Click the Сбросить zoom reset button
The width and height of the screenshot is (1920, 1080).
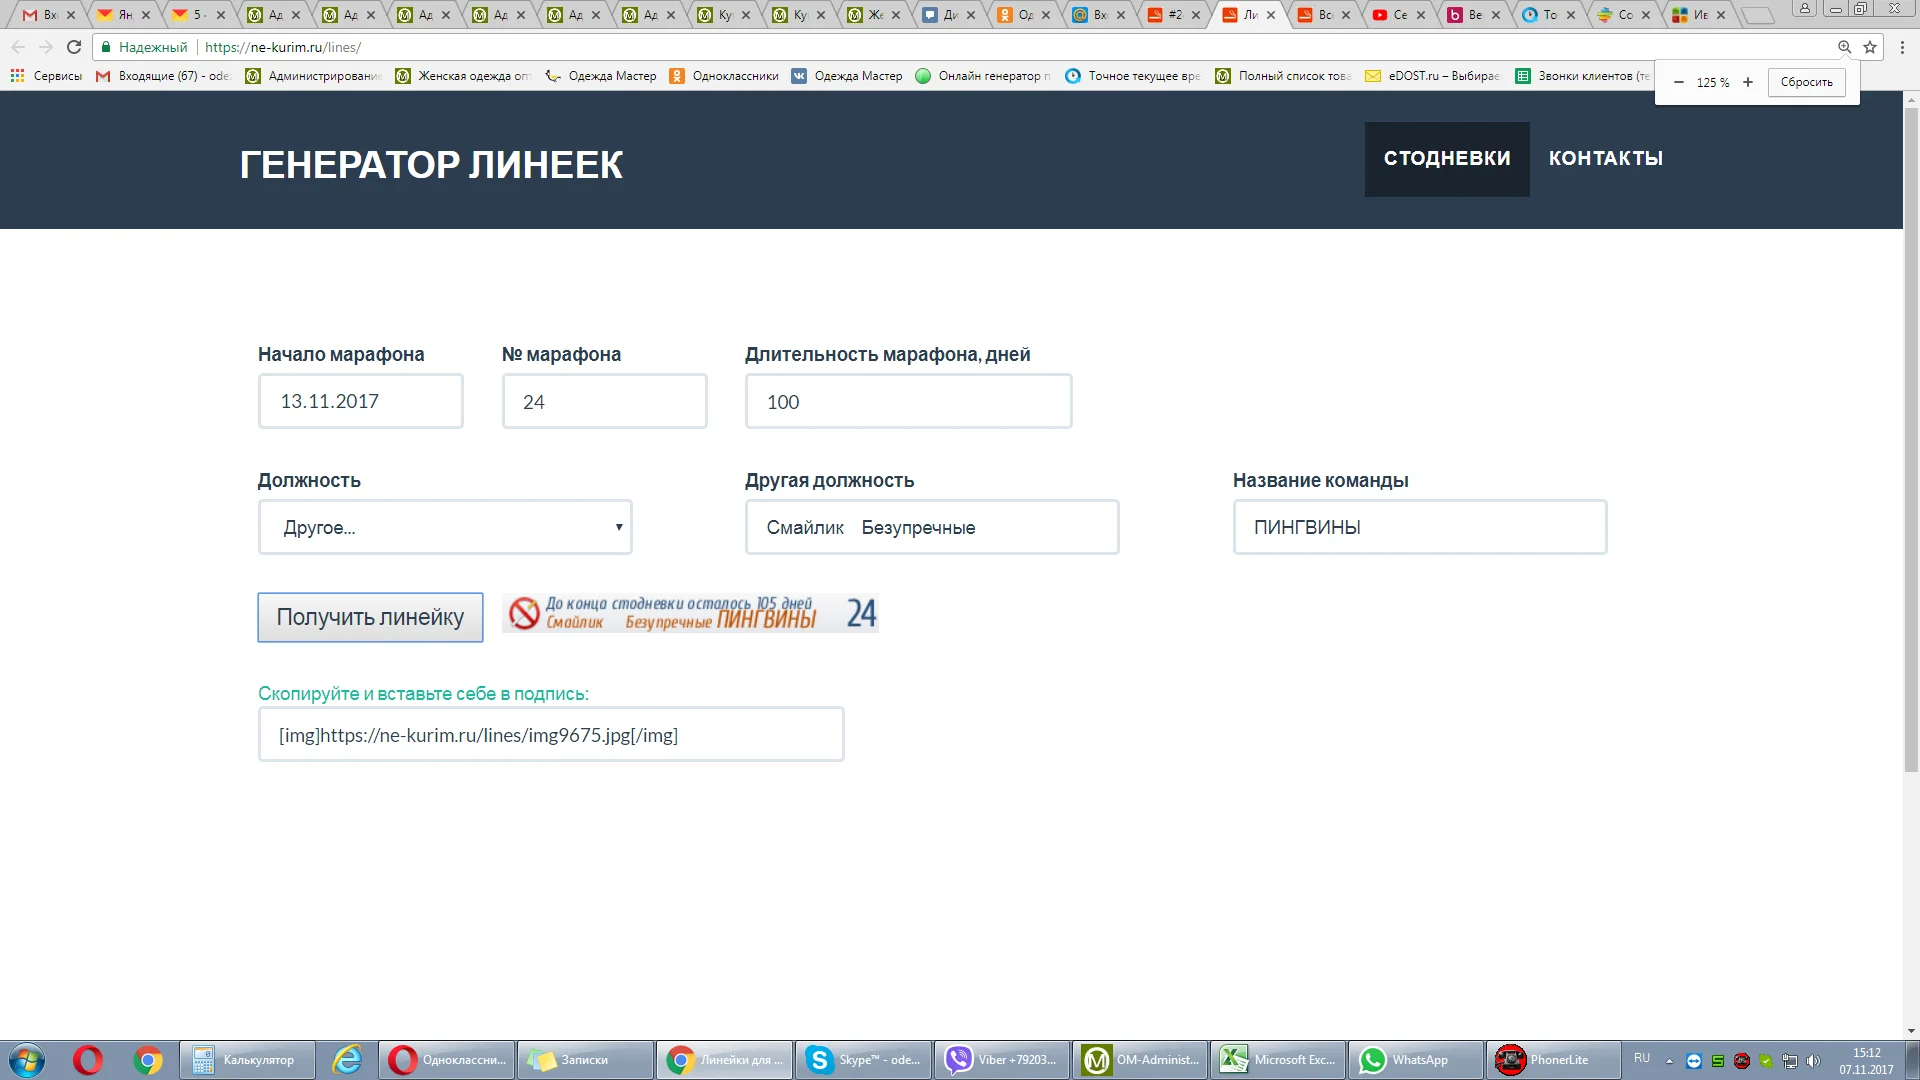pos(1806,82)
